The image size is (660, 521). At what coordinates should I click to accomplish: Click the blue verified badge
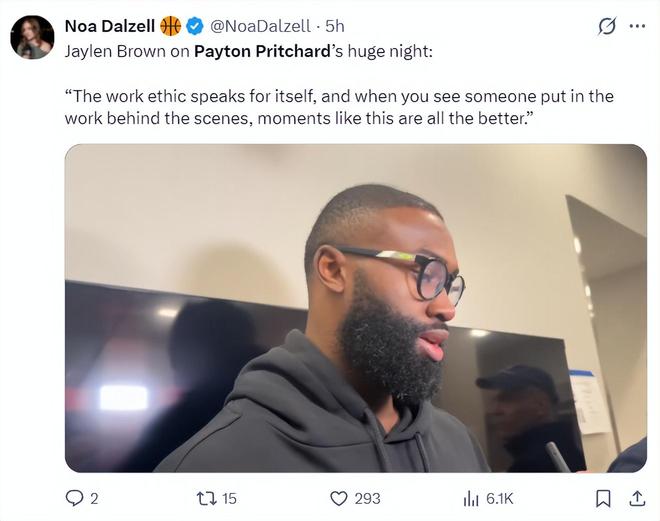point(193,26)
